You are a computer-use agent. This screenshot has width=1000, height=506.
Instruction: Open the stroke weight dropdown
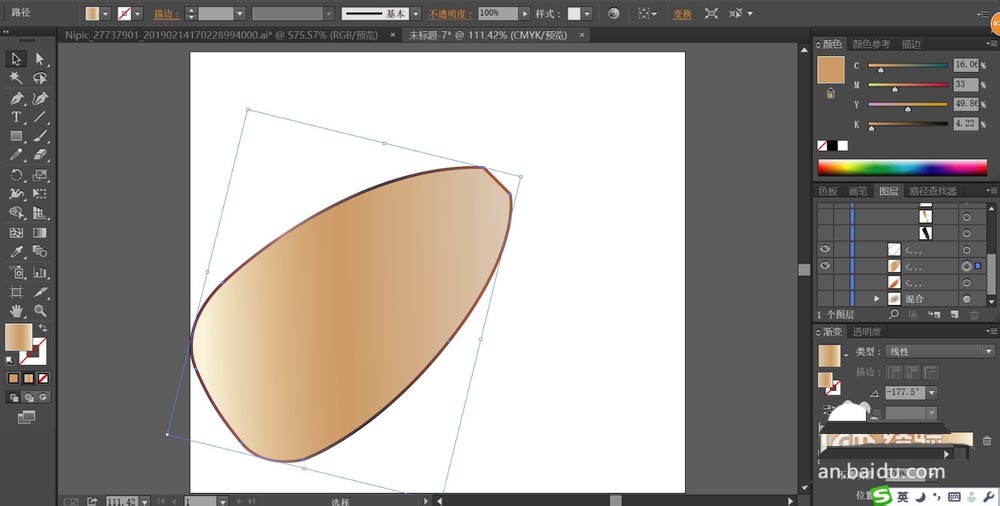click(x=240, y=13)
